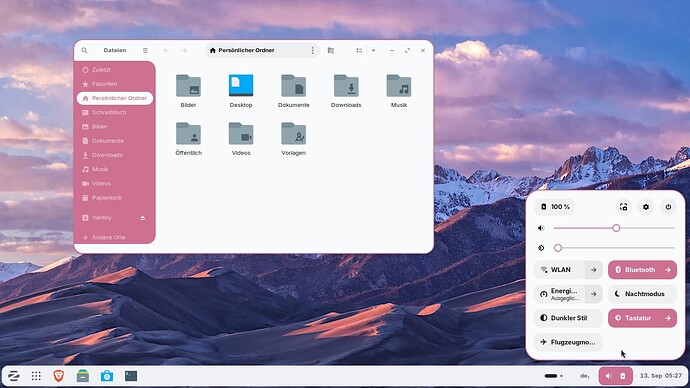Click the workspace indicator in the taskbar

click(x=554, y=376)
